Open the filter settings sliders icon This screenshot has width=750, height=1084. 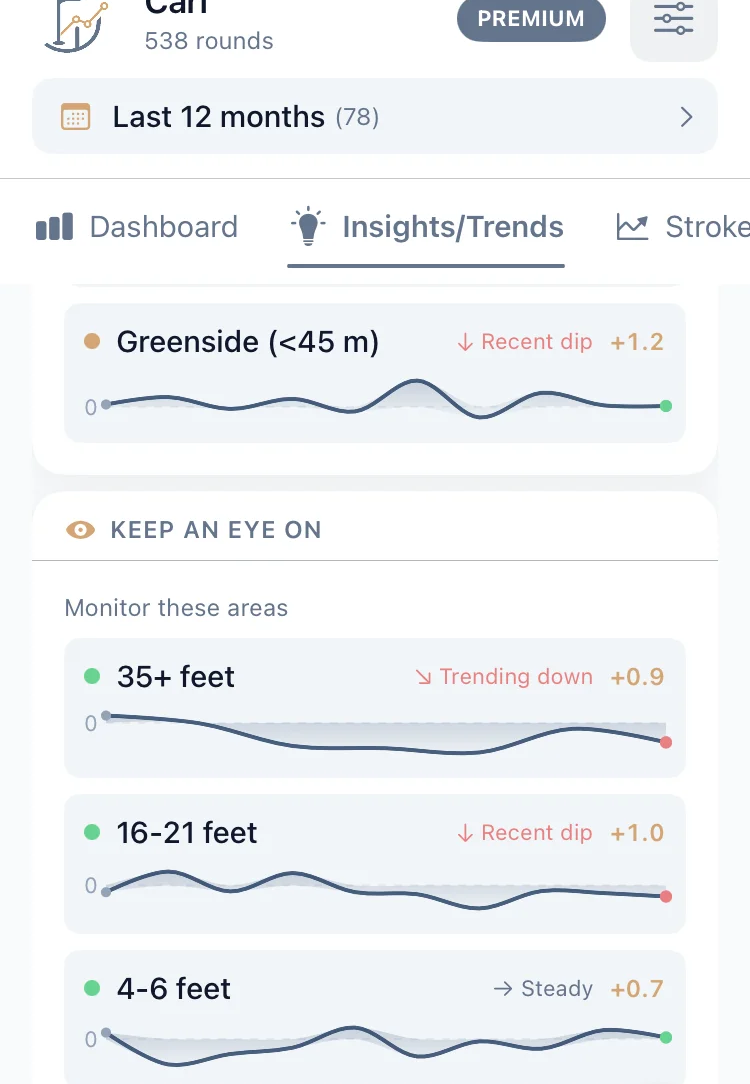tap(673, 20)
